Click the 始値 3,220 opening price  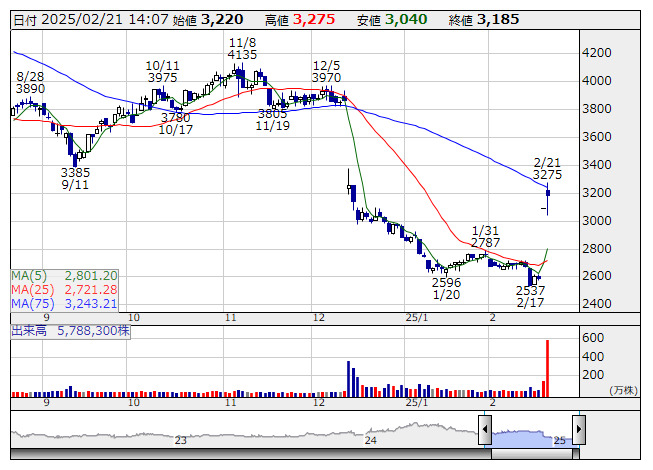(x=208, y=20)
